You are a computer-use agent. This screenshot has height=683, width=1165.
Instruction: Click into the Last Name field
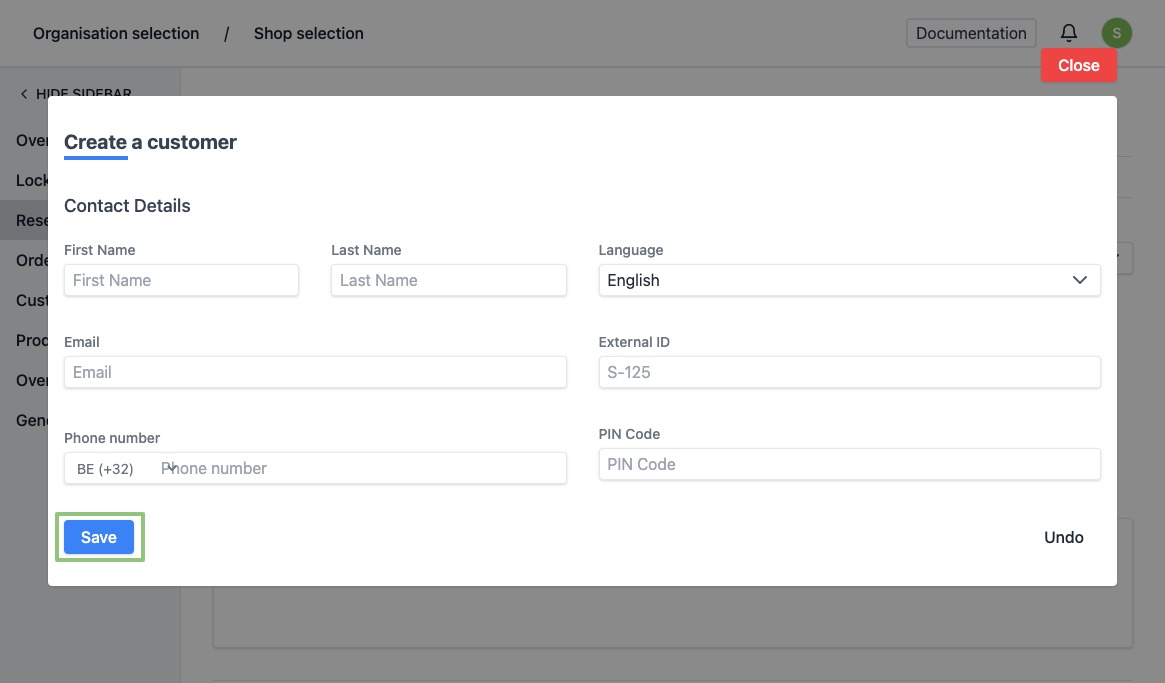click(448, 280)
